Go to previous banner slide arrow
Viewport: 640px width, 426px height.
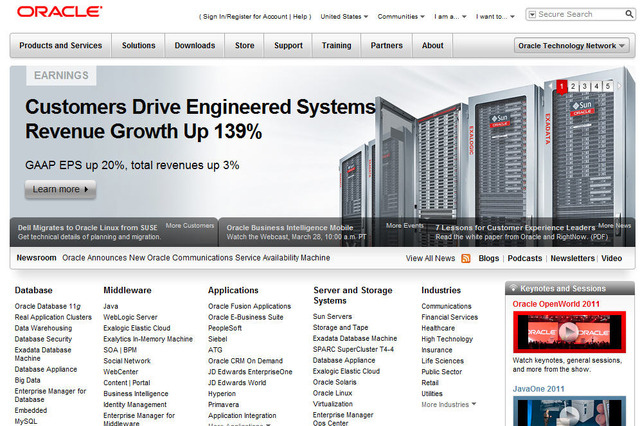tap(551, 86)
